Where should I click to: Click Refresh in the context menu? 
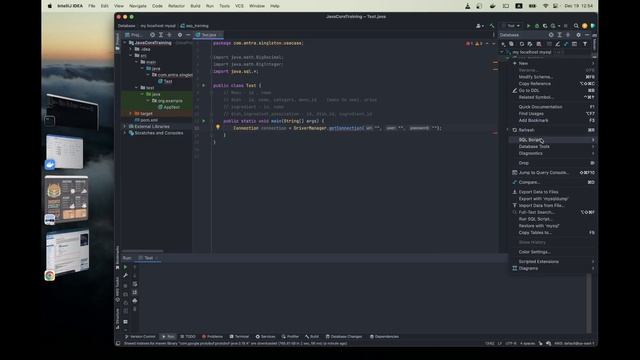point(553,130)
